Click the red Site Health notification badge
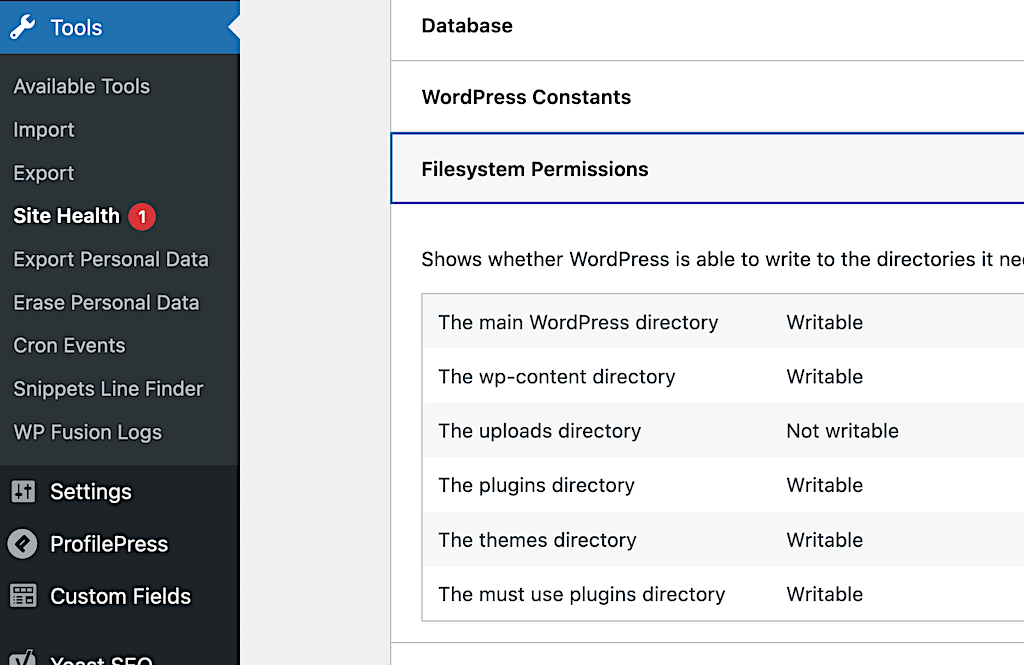Screen dimensions: 1024x665 (x=142, y=216)
